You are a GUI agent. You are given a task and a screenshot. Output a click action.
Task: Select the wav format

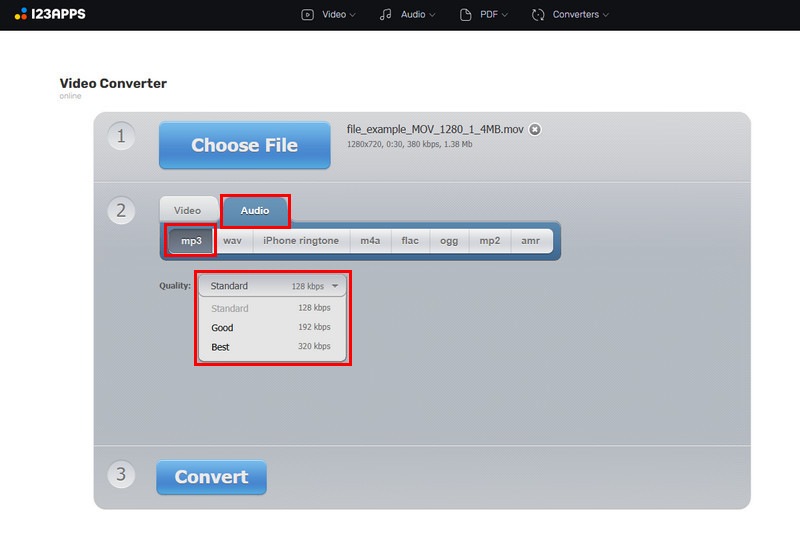(232, 241)
